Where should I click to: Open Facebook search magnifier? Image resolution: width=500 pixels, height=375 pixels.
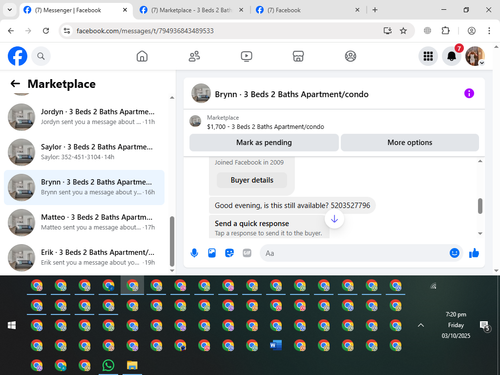pos(41,56)
